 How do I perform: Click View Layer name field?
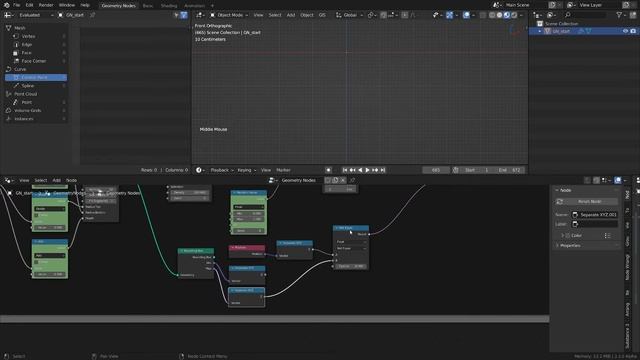click(x=599, y=5)
